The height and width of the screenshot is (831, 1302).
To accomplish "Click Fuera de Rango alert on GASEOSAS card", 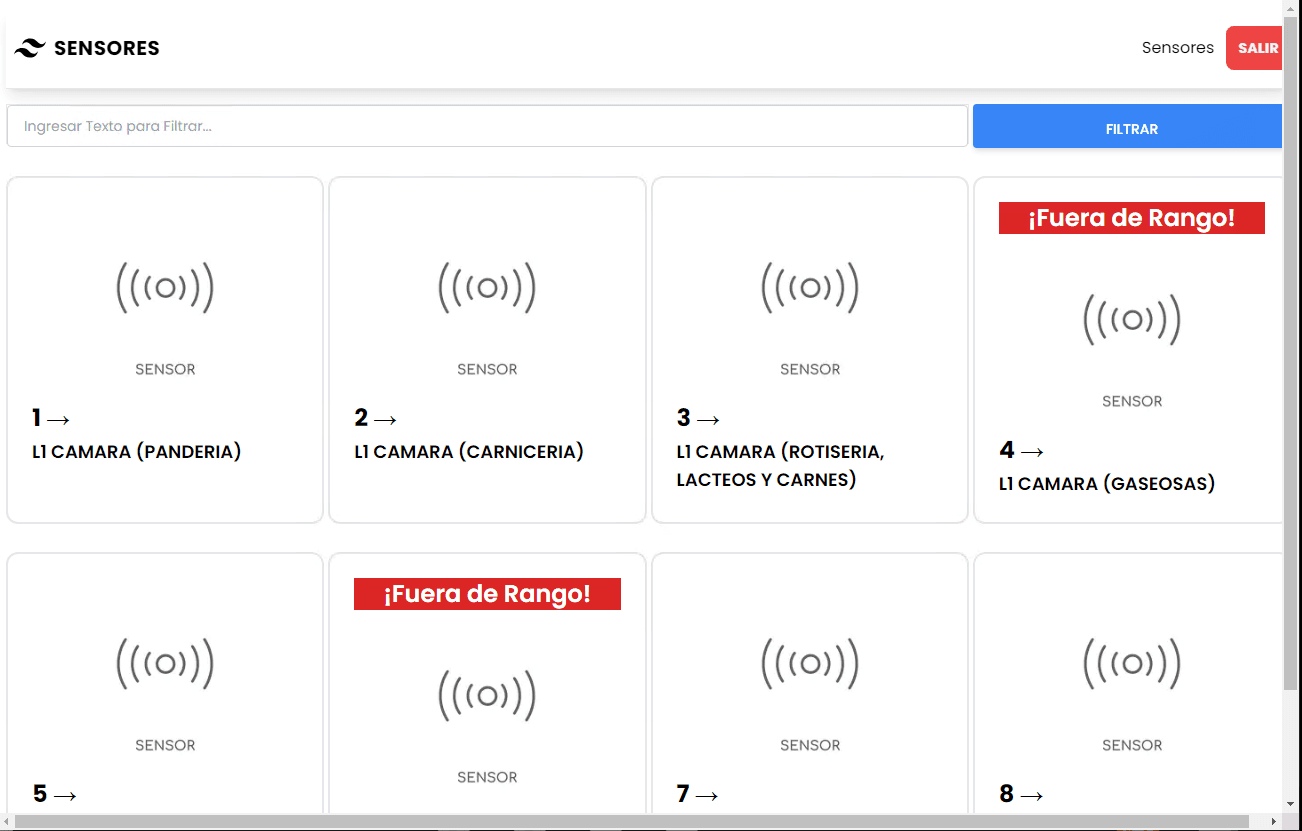I will pos(1132,218).
